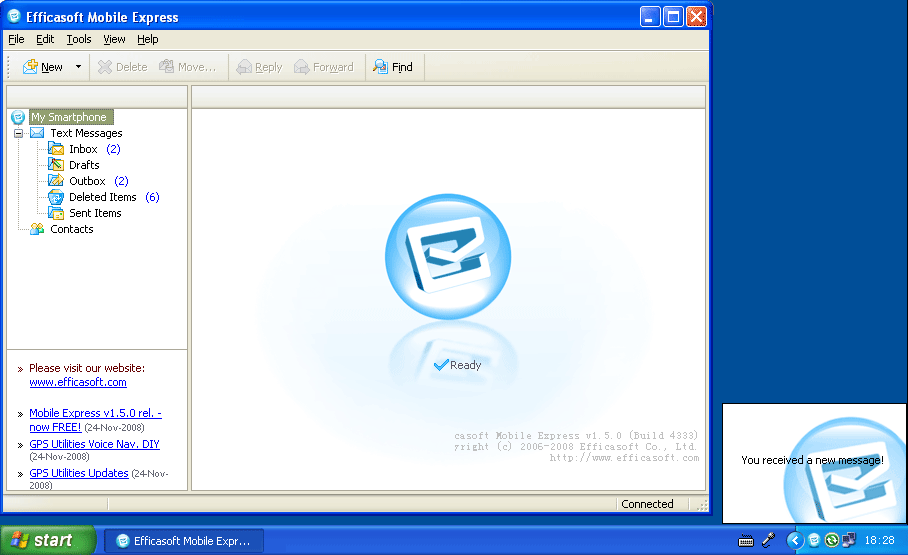Open the Help menu

point(148,39)
